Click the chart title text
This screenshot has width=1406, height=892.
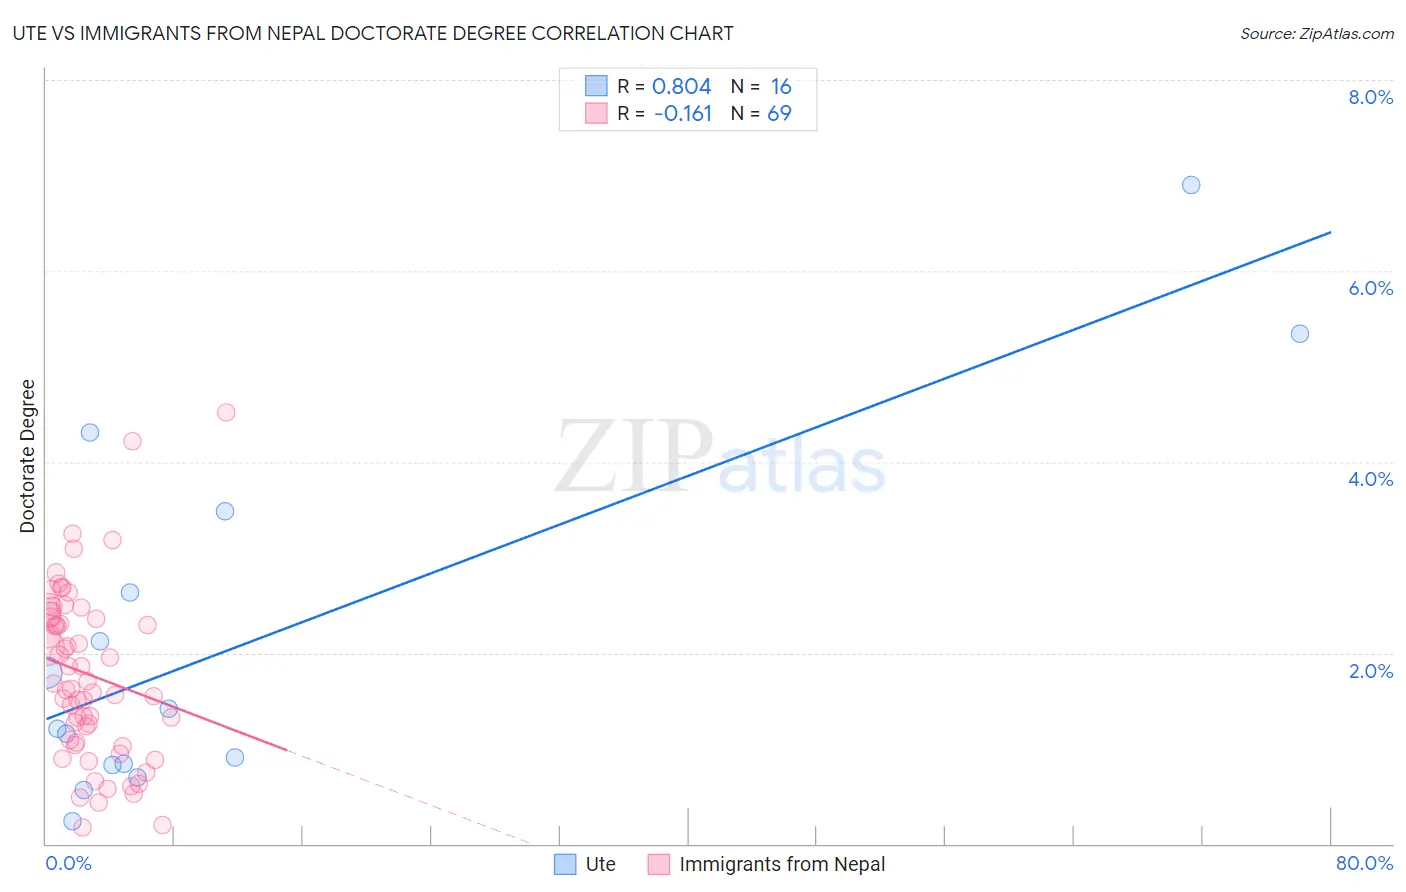373,33
